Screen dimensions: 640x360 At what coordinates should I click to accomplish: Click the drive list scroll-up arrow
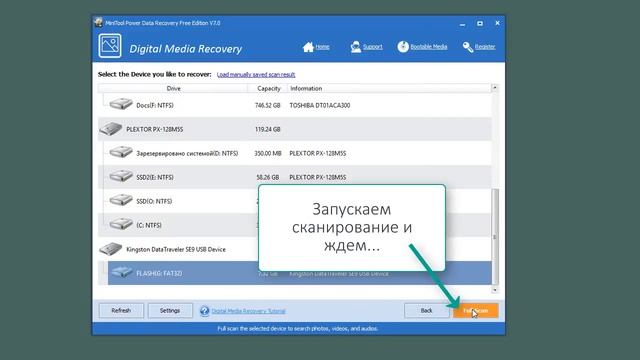(x=495, y=88)
